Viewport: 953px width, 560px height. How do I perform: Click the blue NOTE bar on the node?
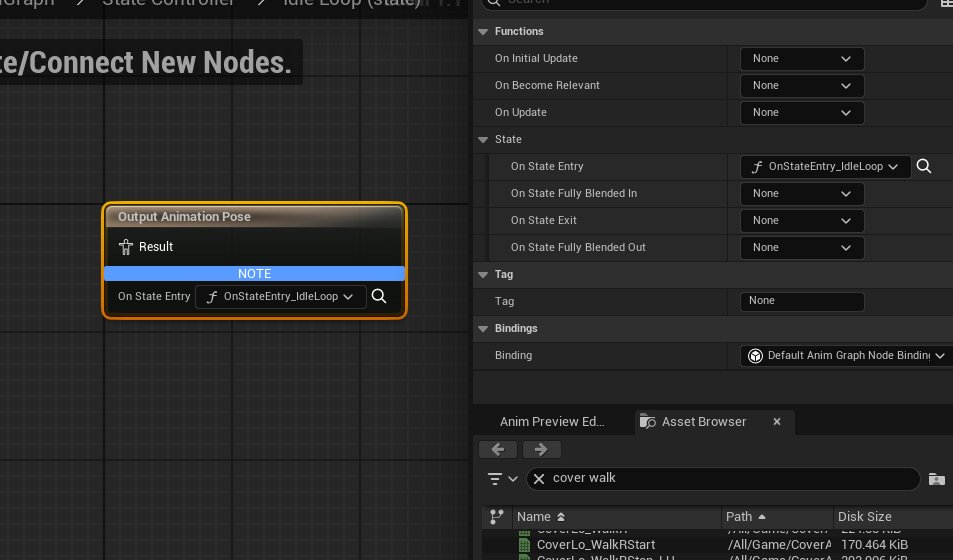(x=254, y=274)
